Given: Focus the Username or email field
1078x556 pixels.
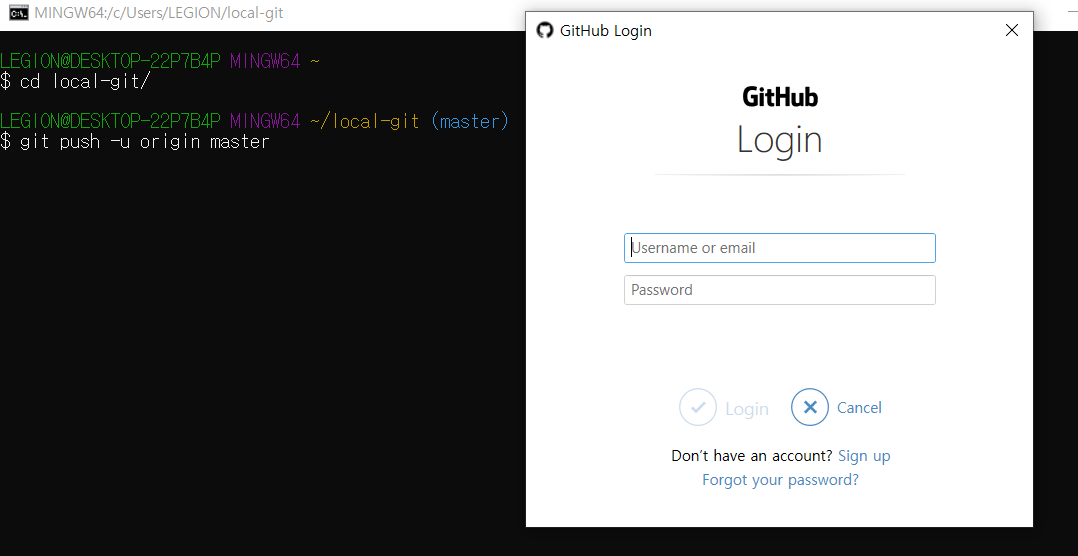Looking at the screenshot, I should 780,248.
